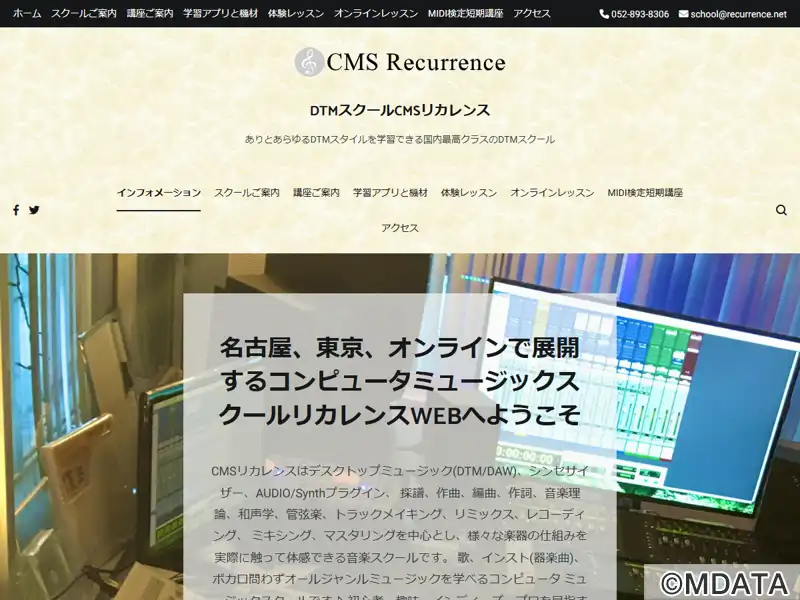Screen dimensions: 800x600
Task: Click the envelope icon beside school@recurrence.net
Action: point(684,14)
